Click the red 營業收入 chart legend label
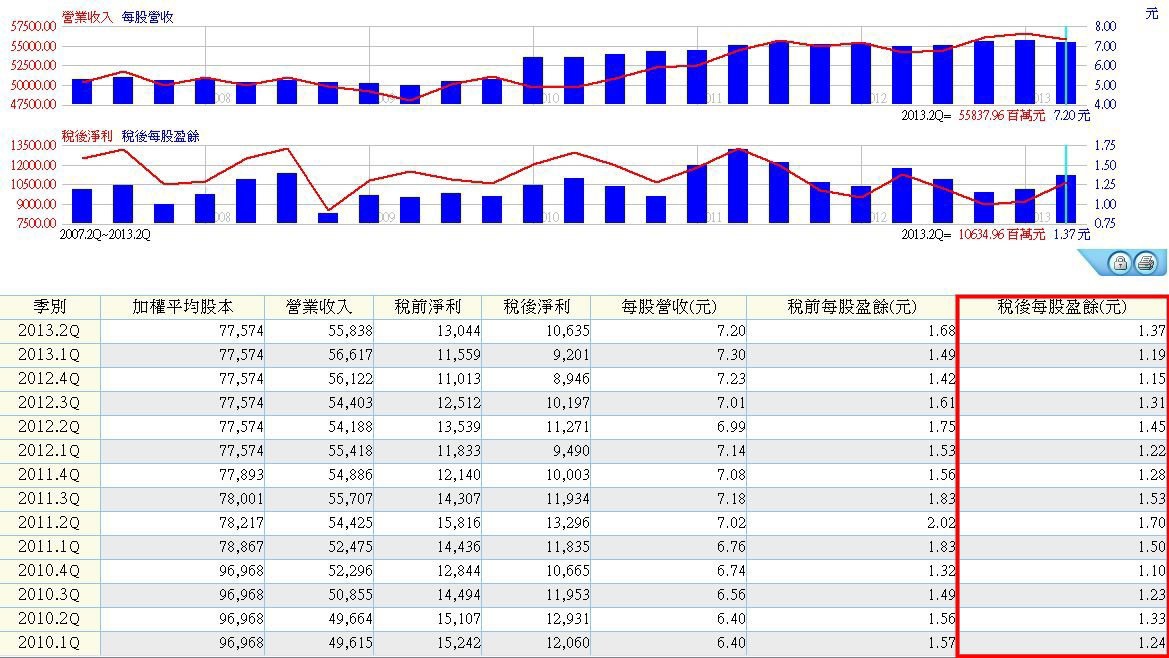The width and height of the screenshot is (1169, 658). [x=87, y=17]
